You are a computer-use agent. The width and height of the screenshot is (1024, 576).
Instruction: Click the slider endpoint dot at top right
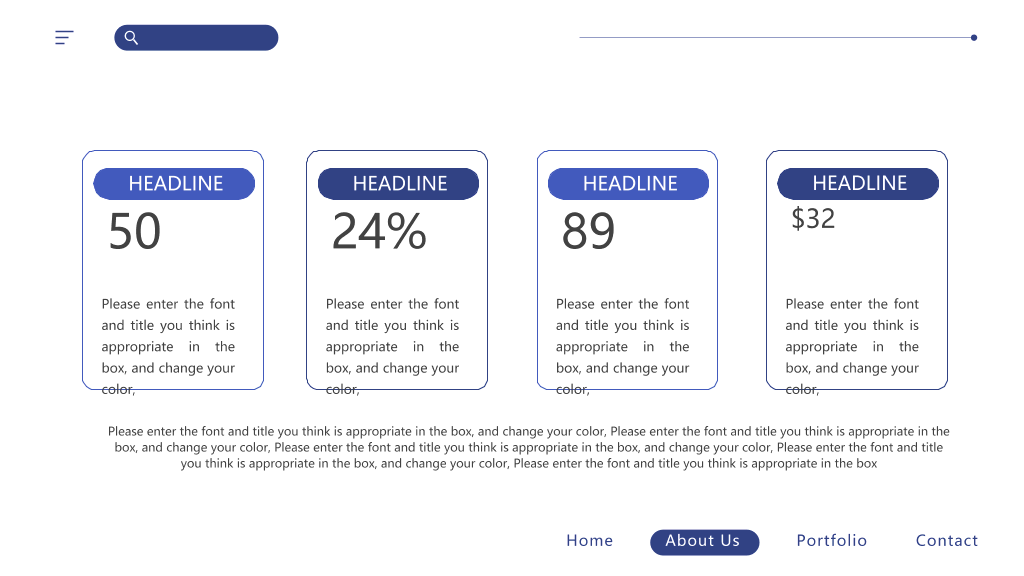[x=974, y=38]
